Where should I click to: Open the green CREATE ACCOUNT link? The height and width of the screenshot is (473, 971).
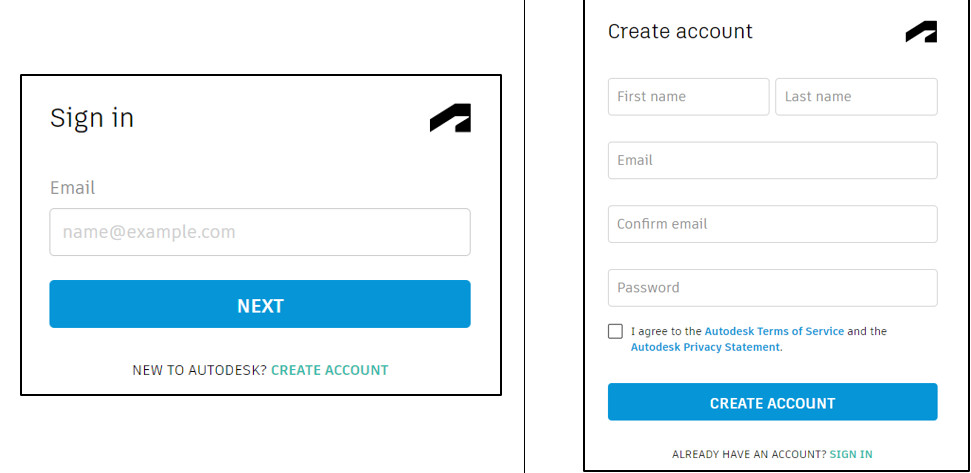coord(329,370)
